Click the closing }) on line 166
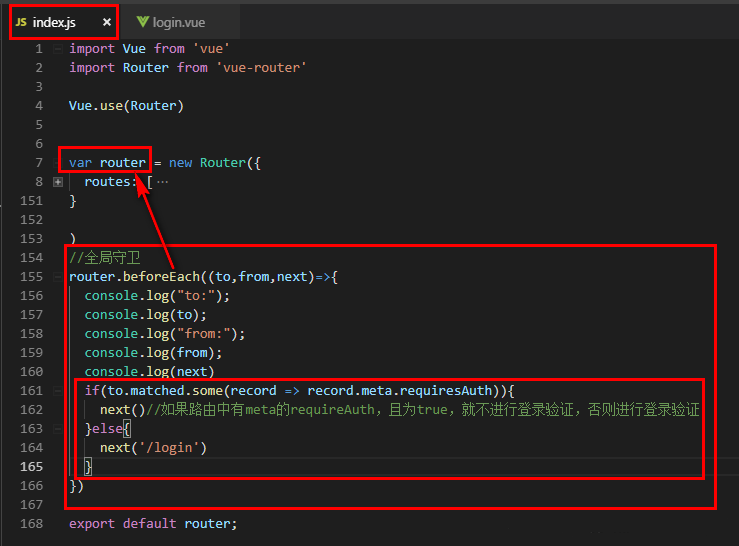This screenshot has width=739, height=546. point(76,486)
